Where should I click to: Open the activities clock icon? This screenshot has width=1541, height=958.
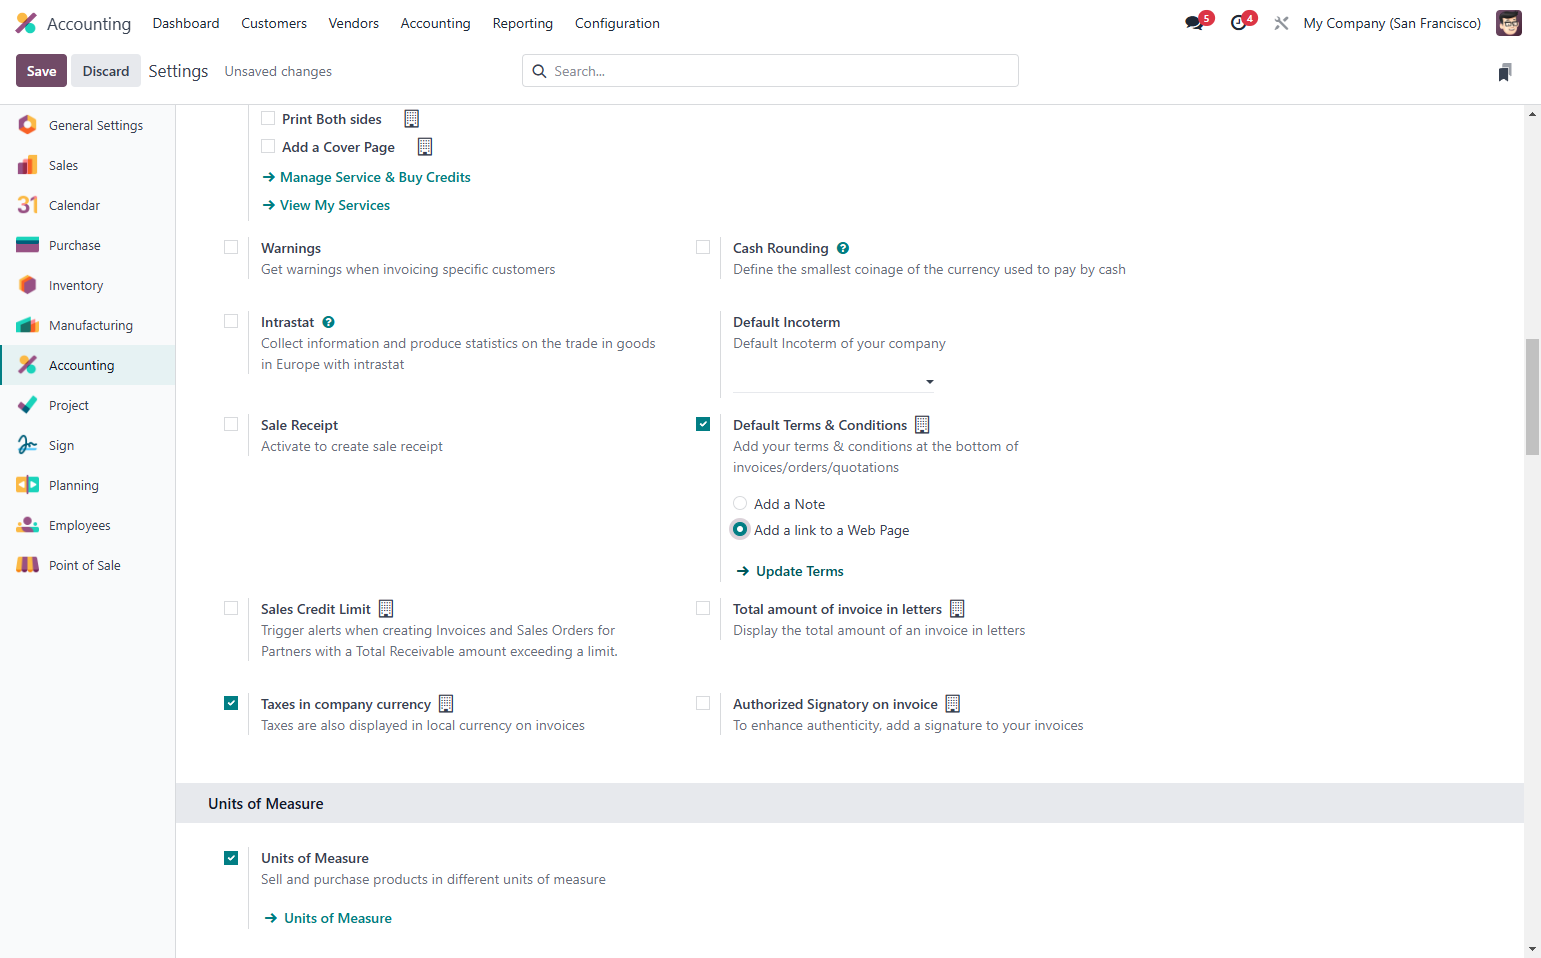click(1239, 23)
